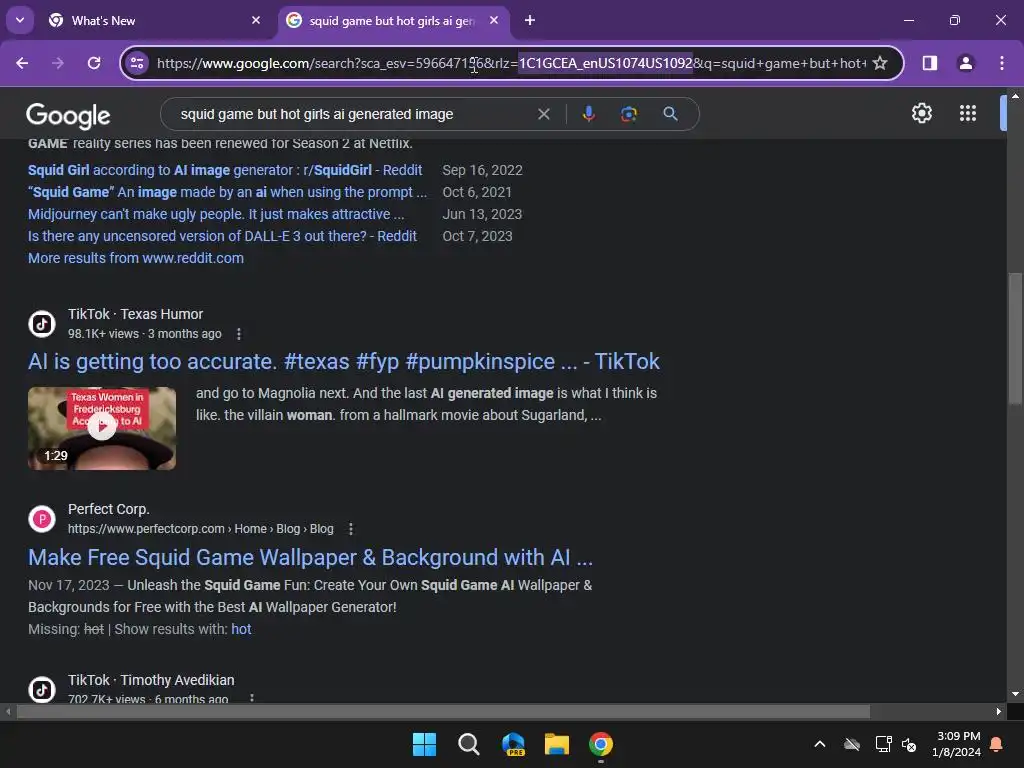This screenshot has width=1024, height=768.
Task: Open notifications bell in system tray
Action: [x=996, y=744]
